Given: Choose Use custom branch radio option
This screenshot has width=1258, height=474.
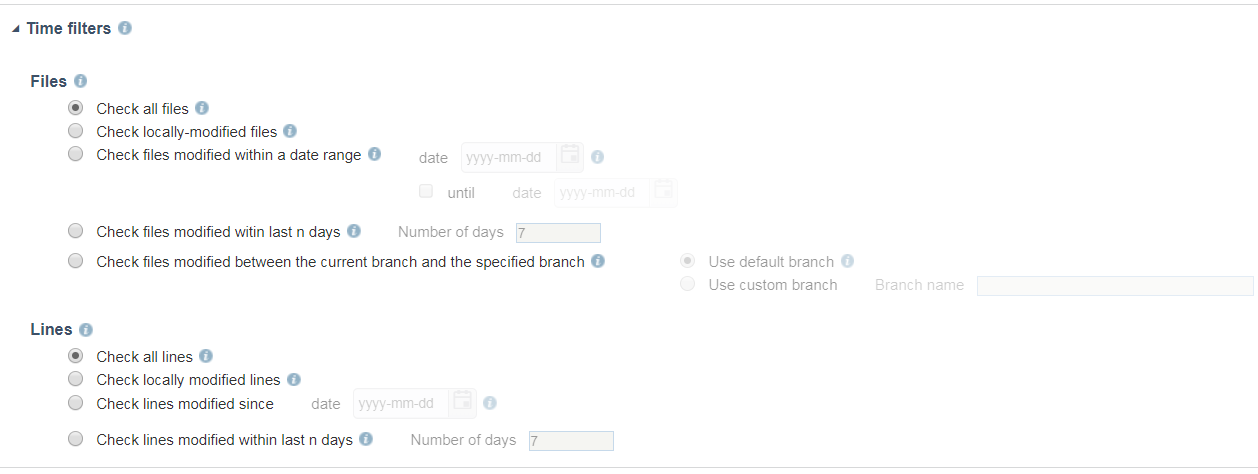Looking at the screenshot, I should click(687, 284).
